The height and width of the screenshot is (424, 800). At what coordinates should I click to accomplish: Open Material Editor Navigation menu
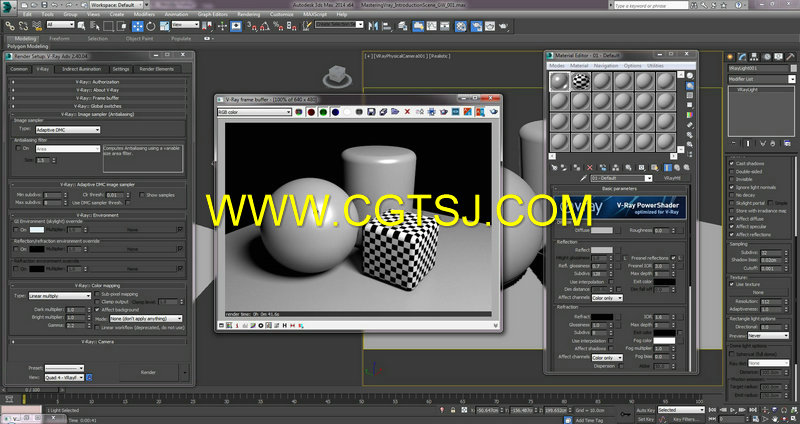606,66
